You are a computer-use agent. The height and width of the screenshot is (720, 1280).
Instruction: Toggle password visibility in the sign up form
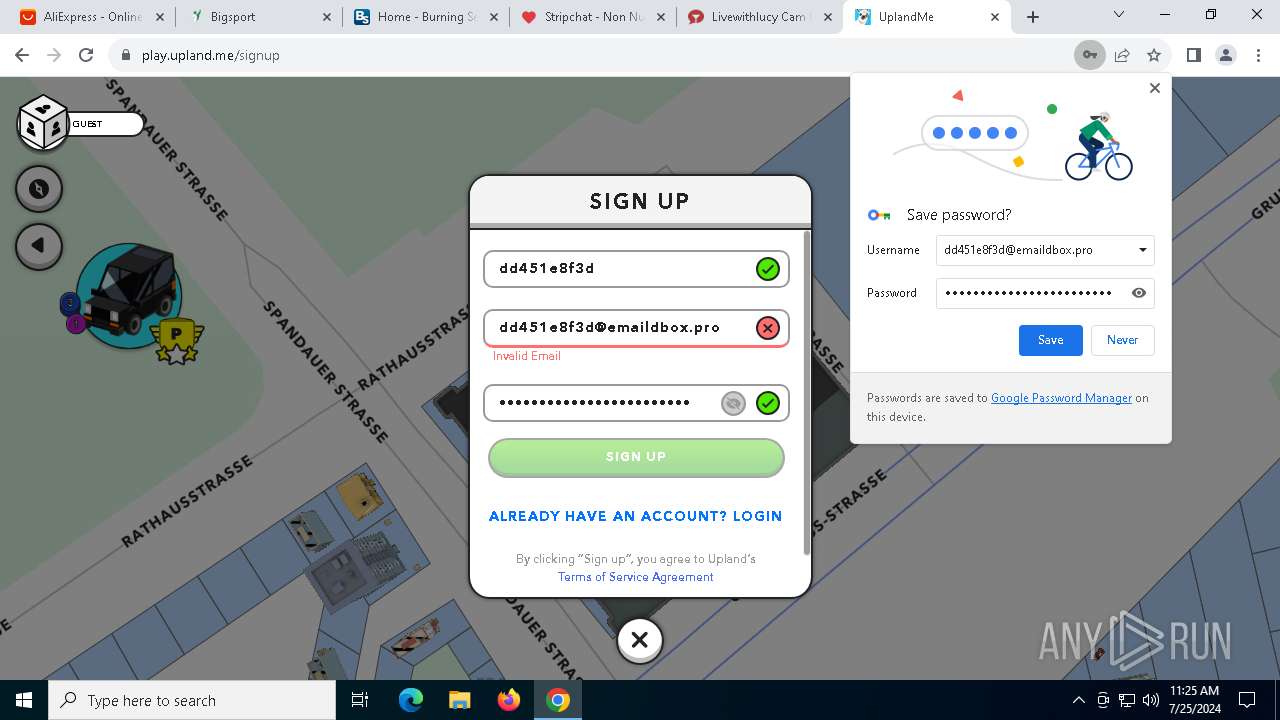[733, 403]
